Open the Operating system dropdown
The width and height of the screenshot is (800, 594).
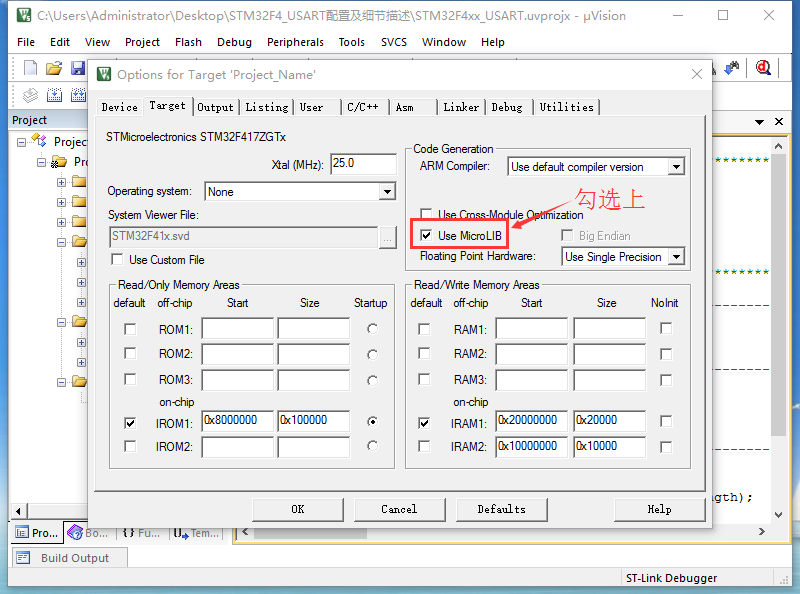pos(387,192)
